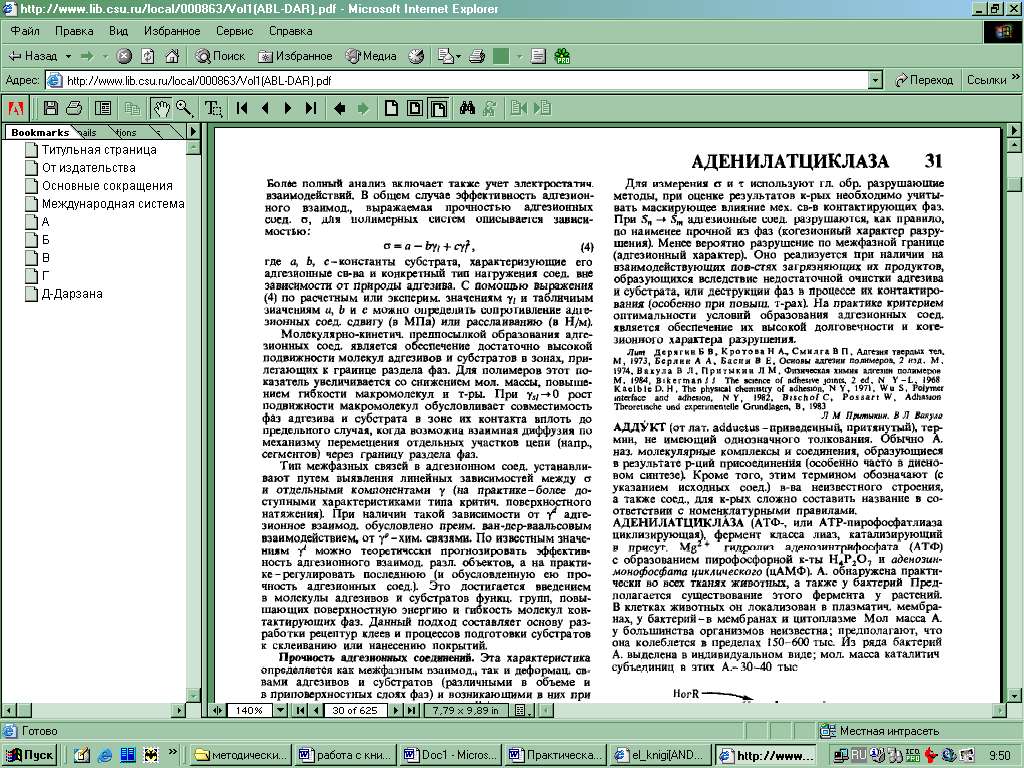Go to last page in Acrobat toolbar
Screen dimensions: 1024x768
pos(311,108)
